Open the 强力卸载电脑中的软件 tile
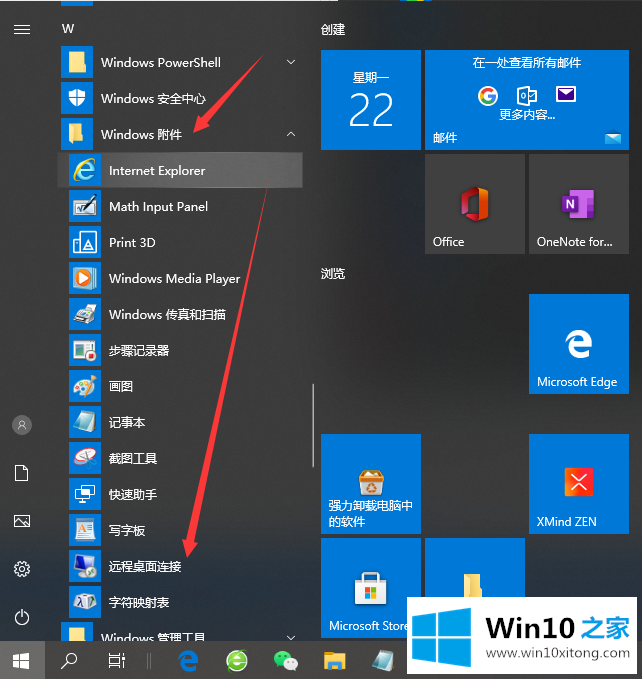Viewport: 642px width, 679px height. [371, 484]
